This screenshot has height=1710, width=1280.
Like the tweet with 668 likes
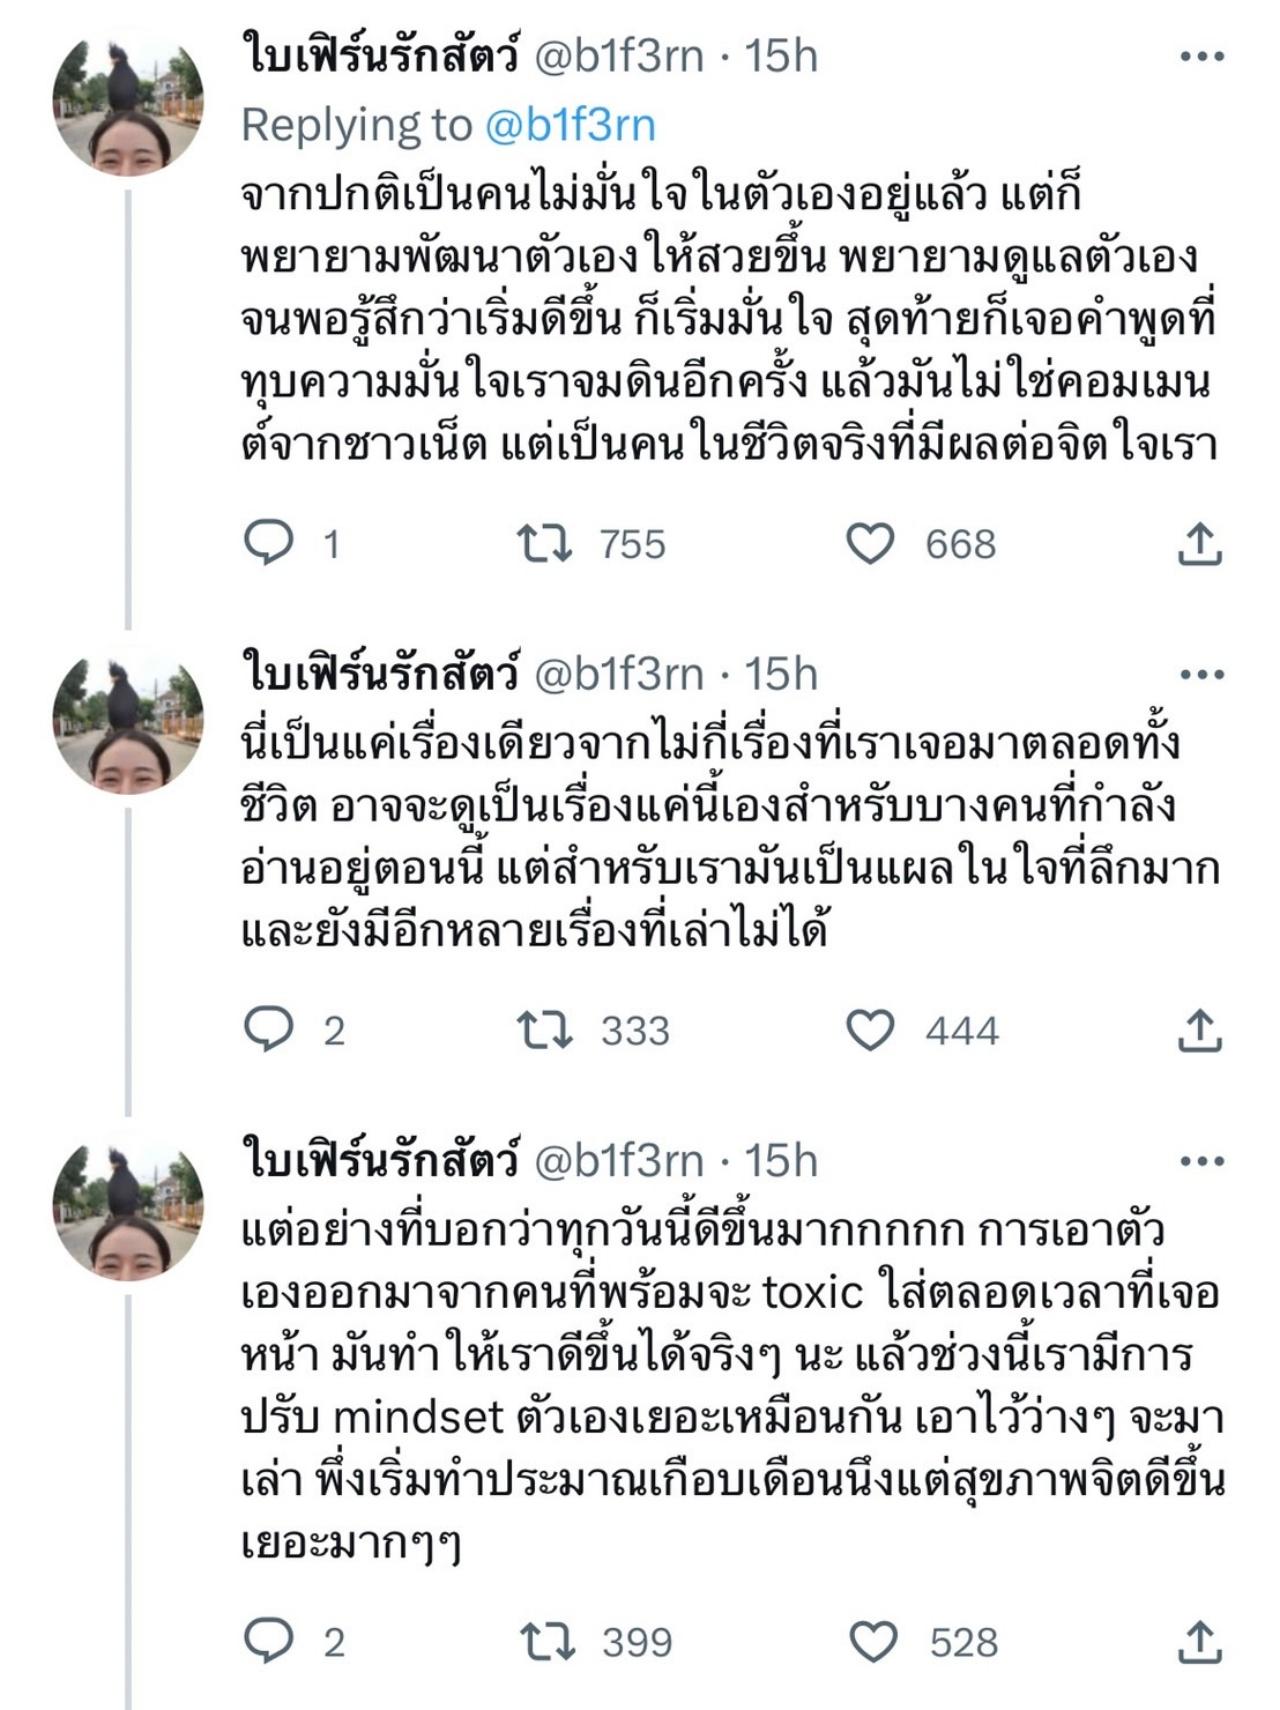pos(870,543)
